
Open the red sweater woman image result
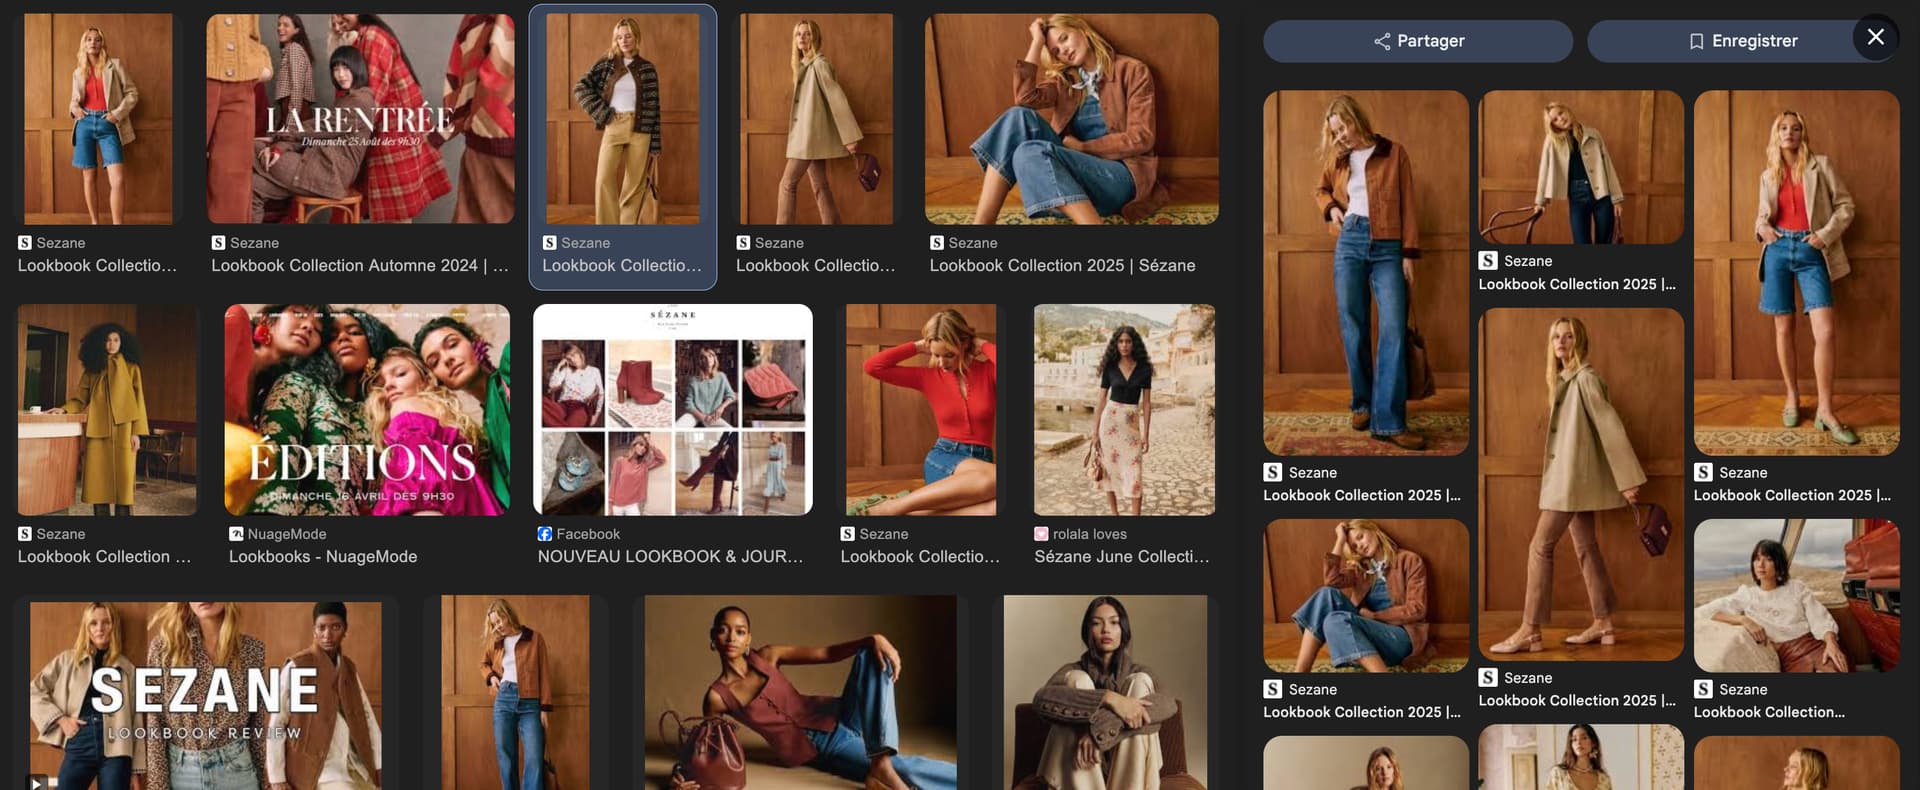920,410
